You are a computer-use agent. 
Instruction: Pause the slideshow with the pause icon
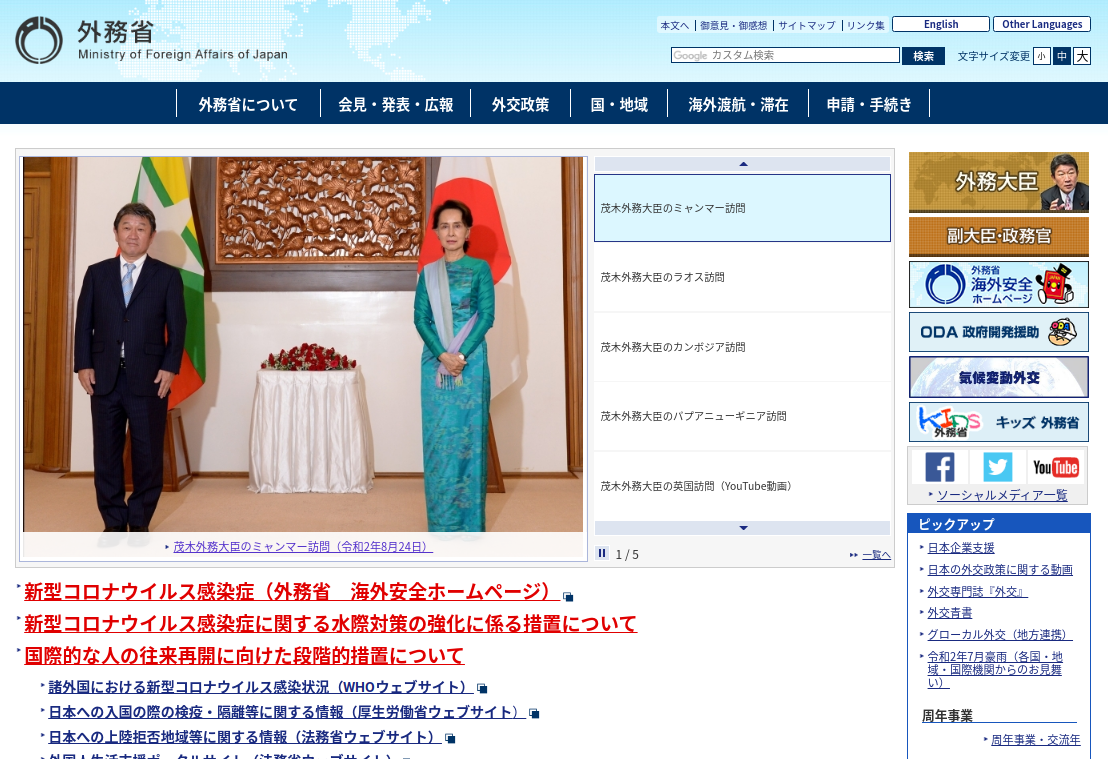(x=602, y=553)
